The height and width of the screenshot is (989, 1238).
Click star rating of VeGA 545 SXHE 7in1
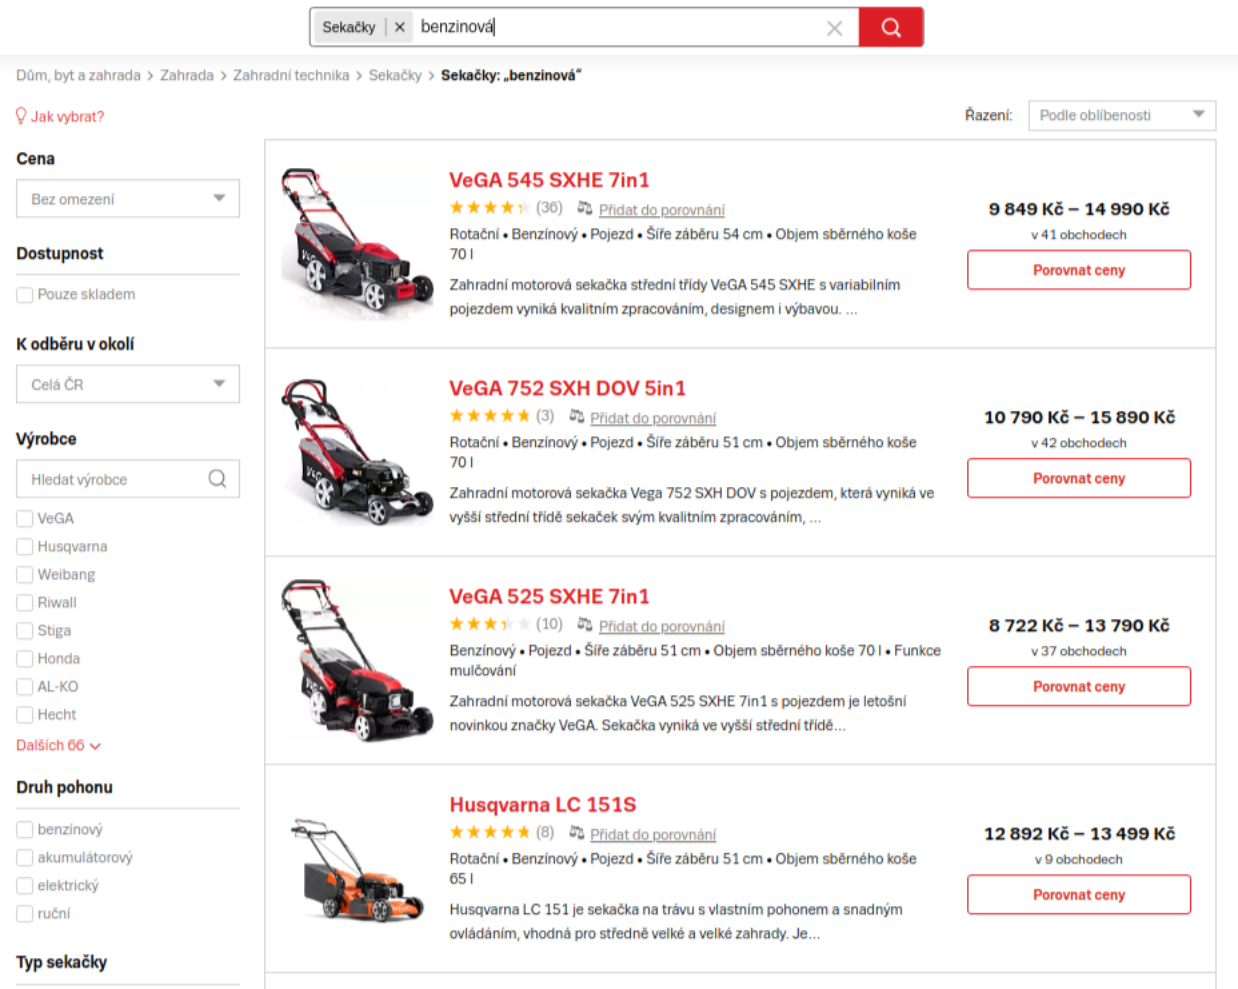(x=489, y=208)
